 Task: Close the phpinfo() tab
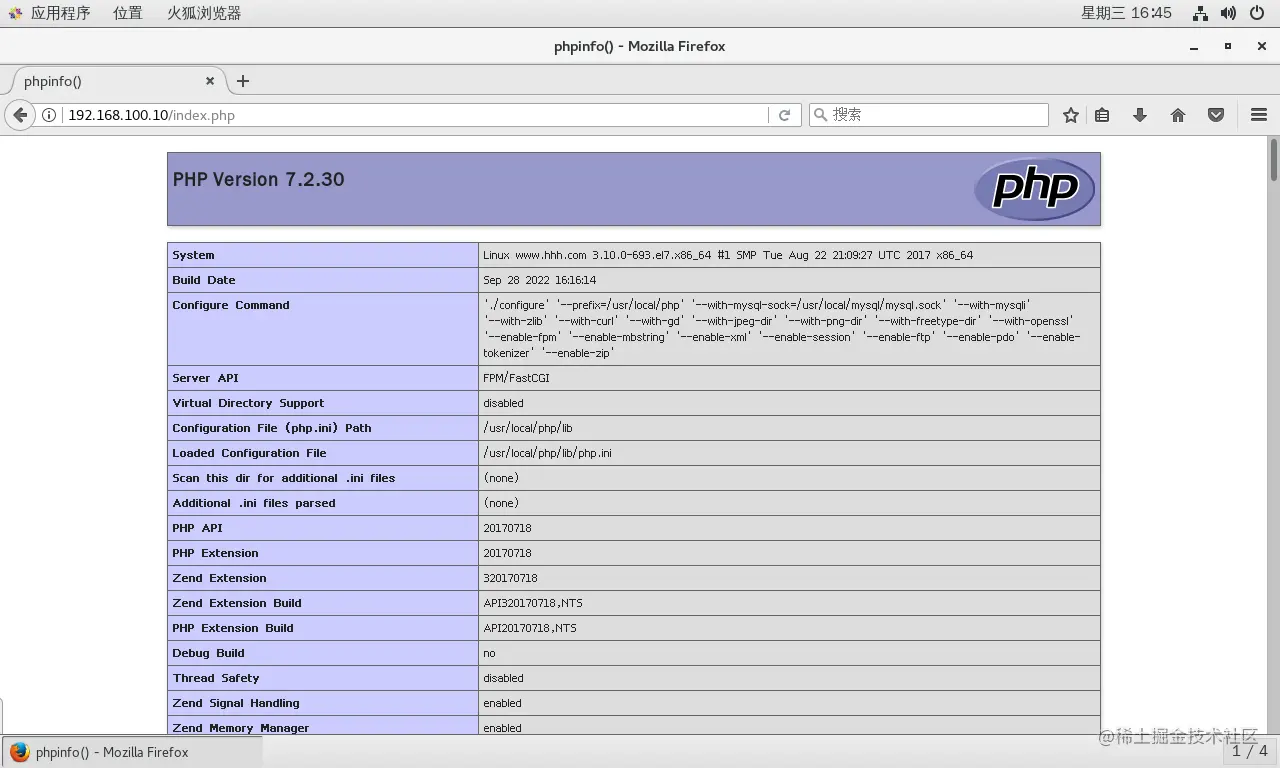(x=210, y=81)
